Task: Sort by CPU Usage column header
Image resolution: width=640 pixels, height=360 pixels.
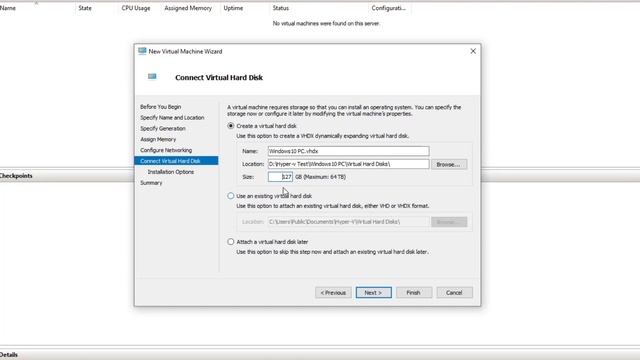Action: pos(136,8)
